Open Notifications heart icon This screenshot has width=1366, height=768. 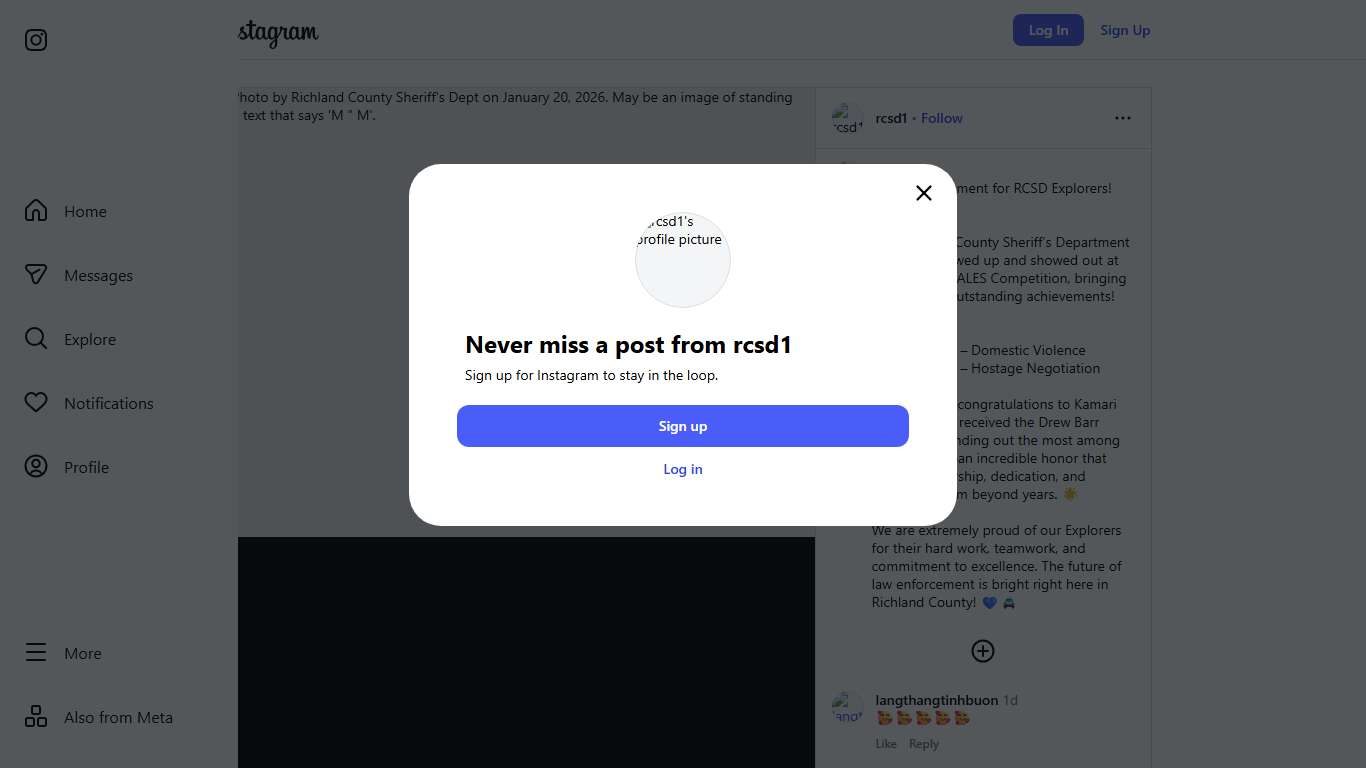coord(36,403)
